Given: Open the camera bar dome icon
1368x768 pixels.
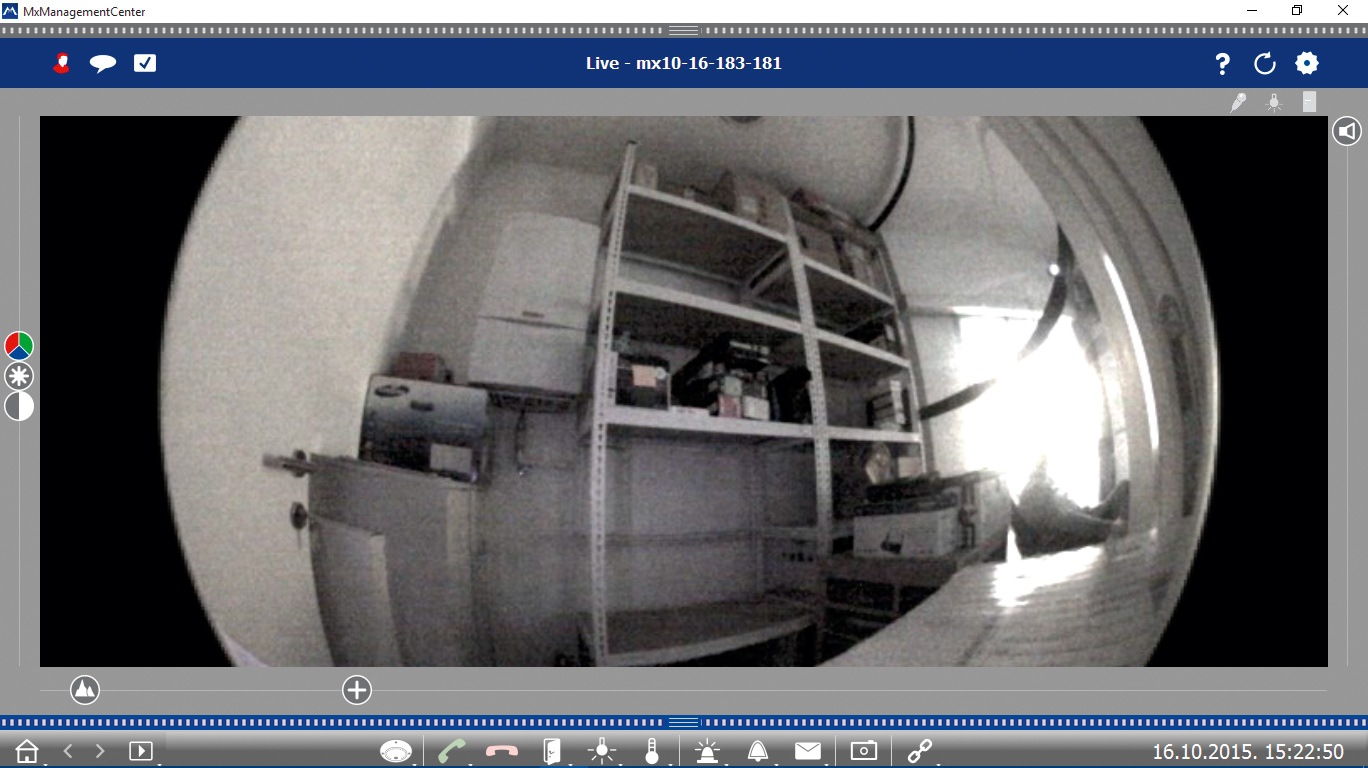Looking at the screenshot, I should pos(396,751).
